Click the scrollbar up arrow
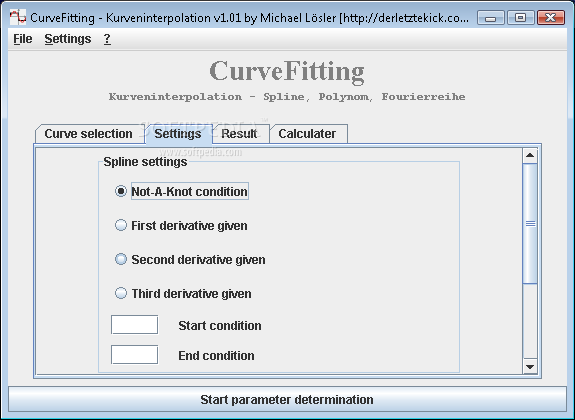Viewport: 575px width, 420px height. coord(530,156)
